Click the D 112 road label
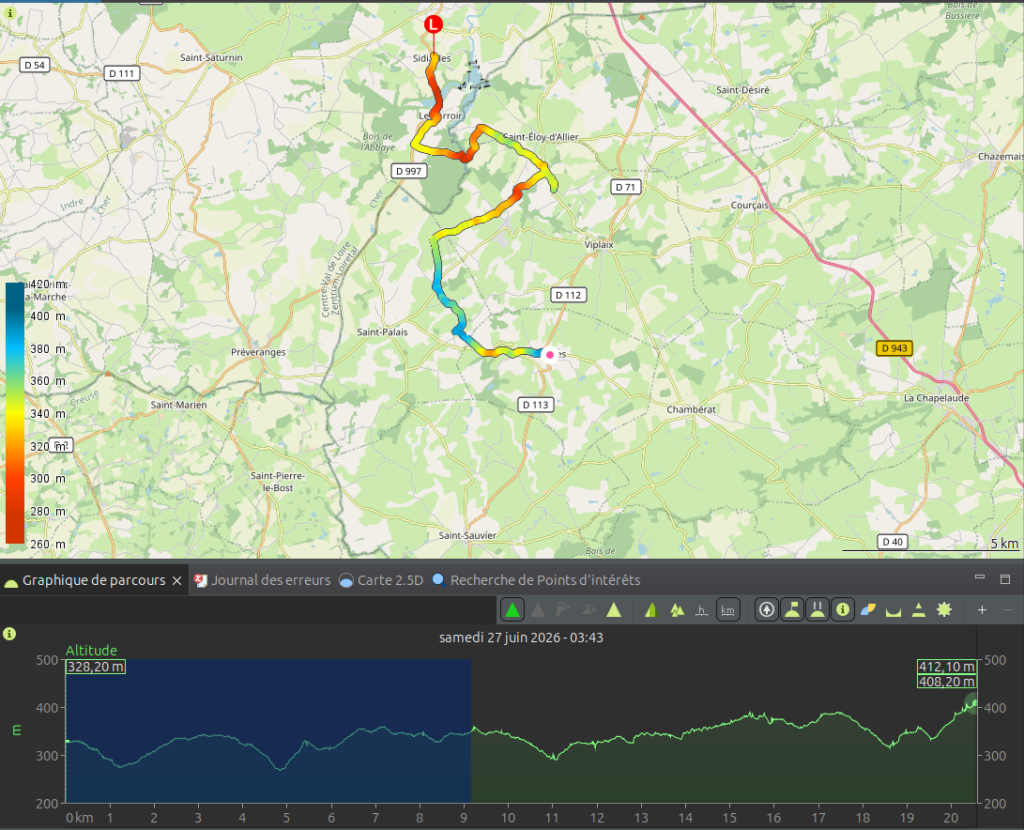The image size is (1024, 830). tap(568, 295)
